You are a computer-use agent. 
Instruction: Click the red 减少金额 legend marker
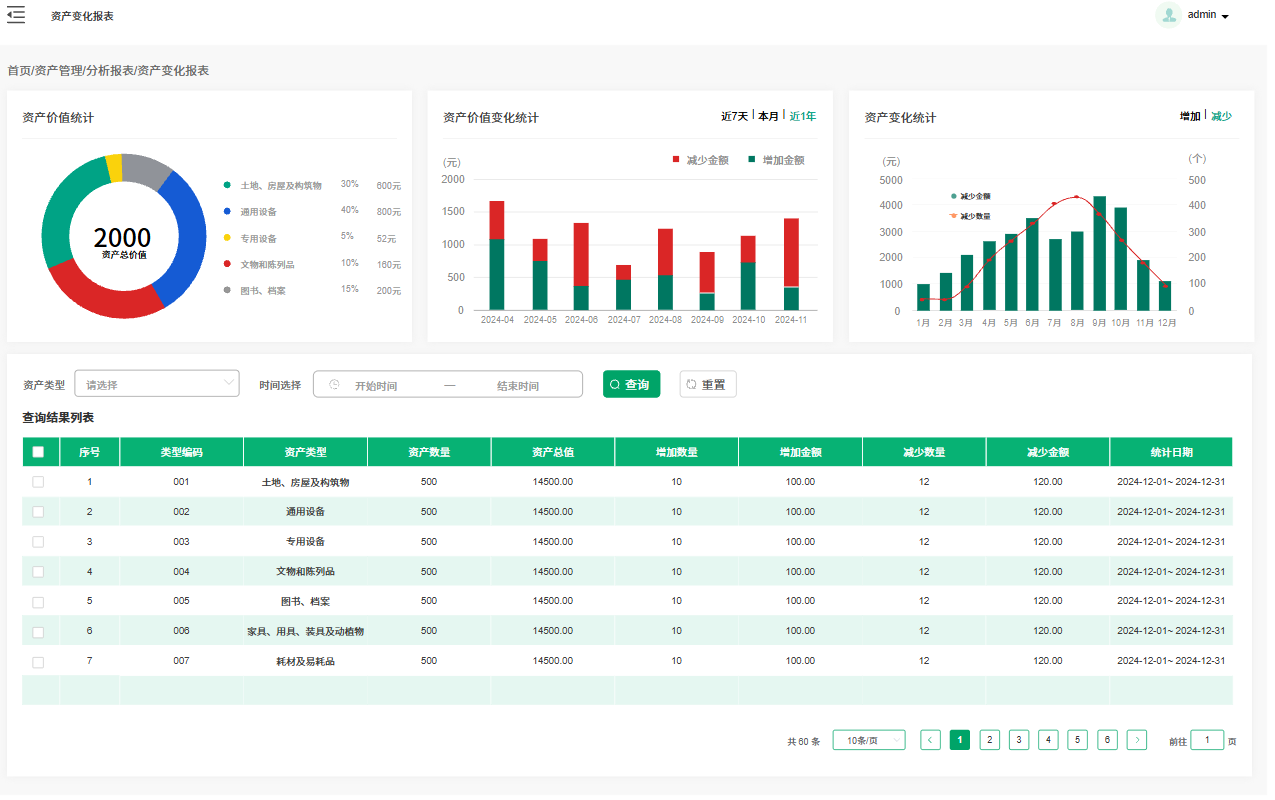(x=676, y=160)
